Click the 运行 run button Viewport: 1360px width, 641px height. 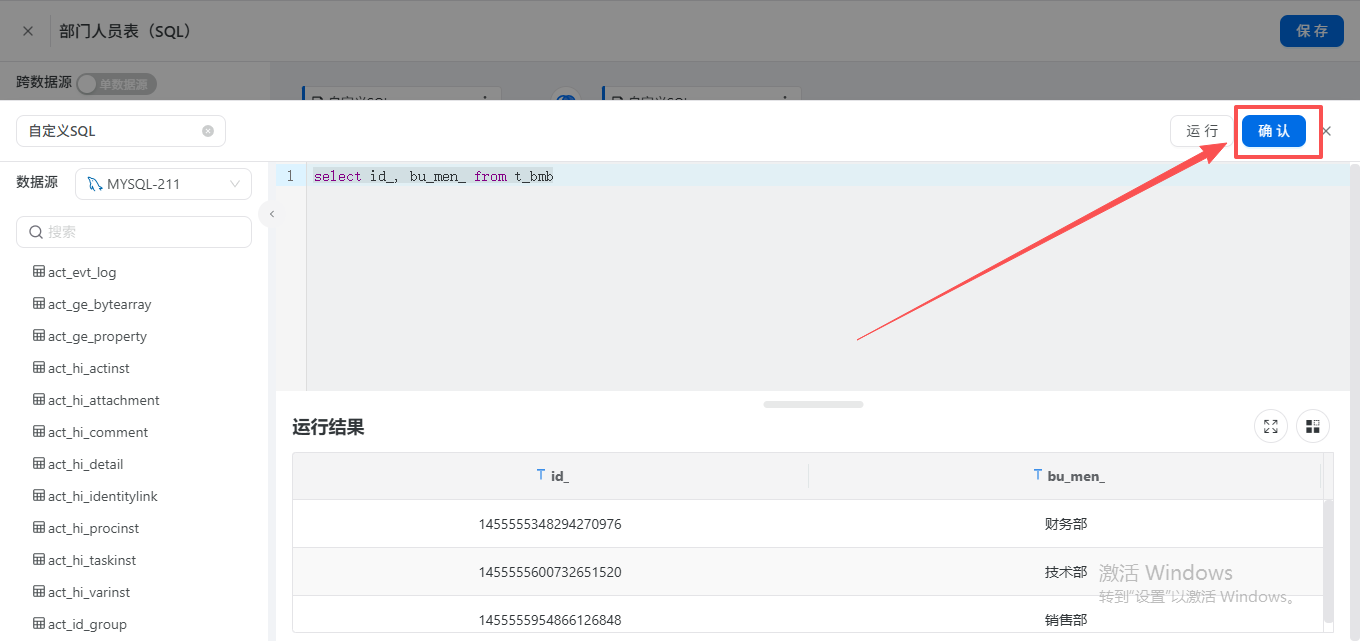click(x=1202, y=131)
